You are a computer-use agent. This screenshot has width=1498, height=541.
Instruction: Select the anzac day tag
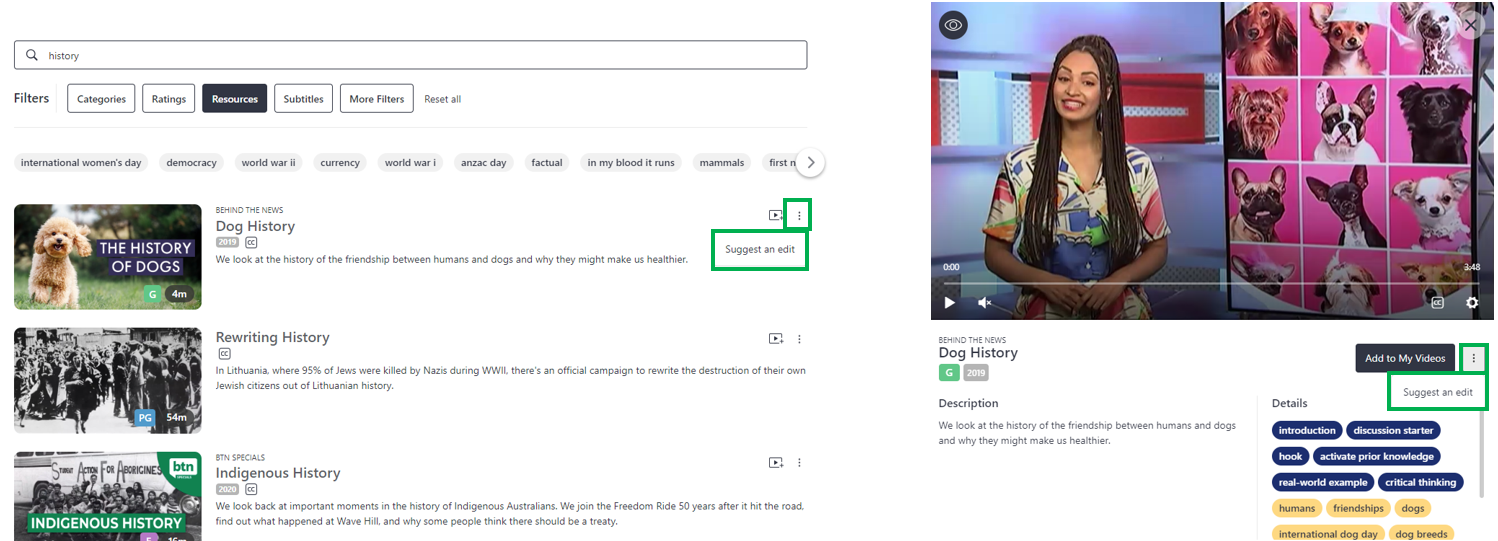coord(484,162)
